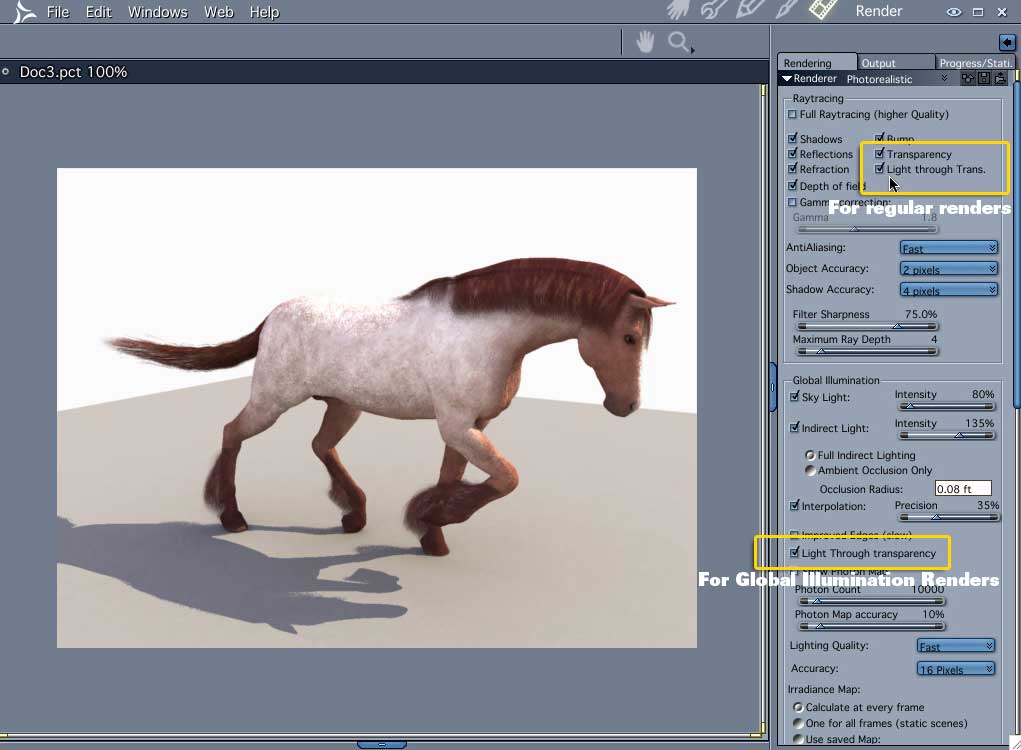
Task: Open the AntiAliasing dropdown
Action: coord(949,248)
